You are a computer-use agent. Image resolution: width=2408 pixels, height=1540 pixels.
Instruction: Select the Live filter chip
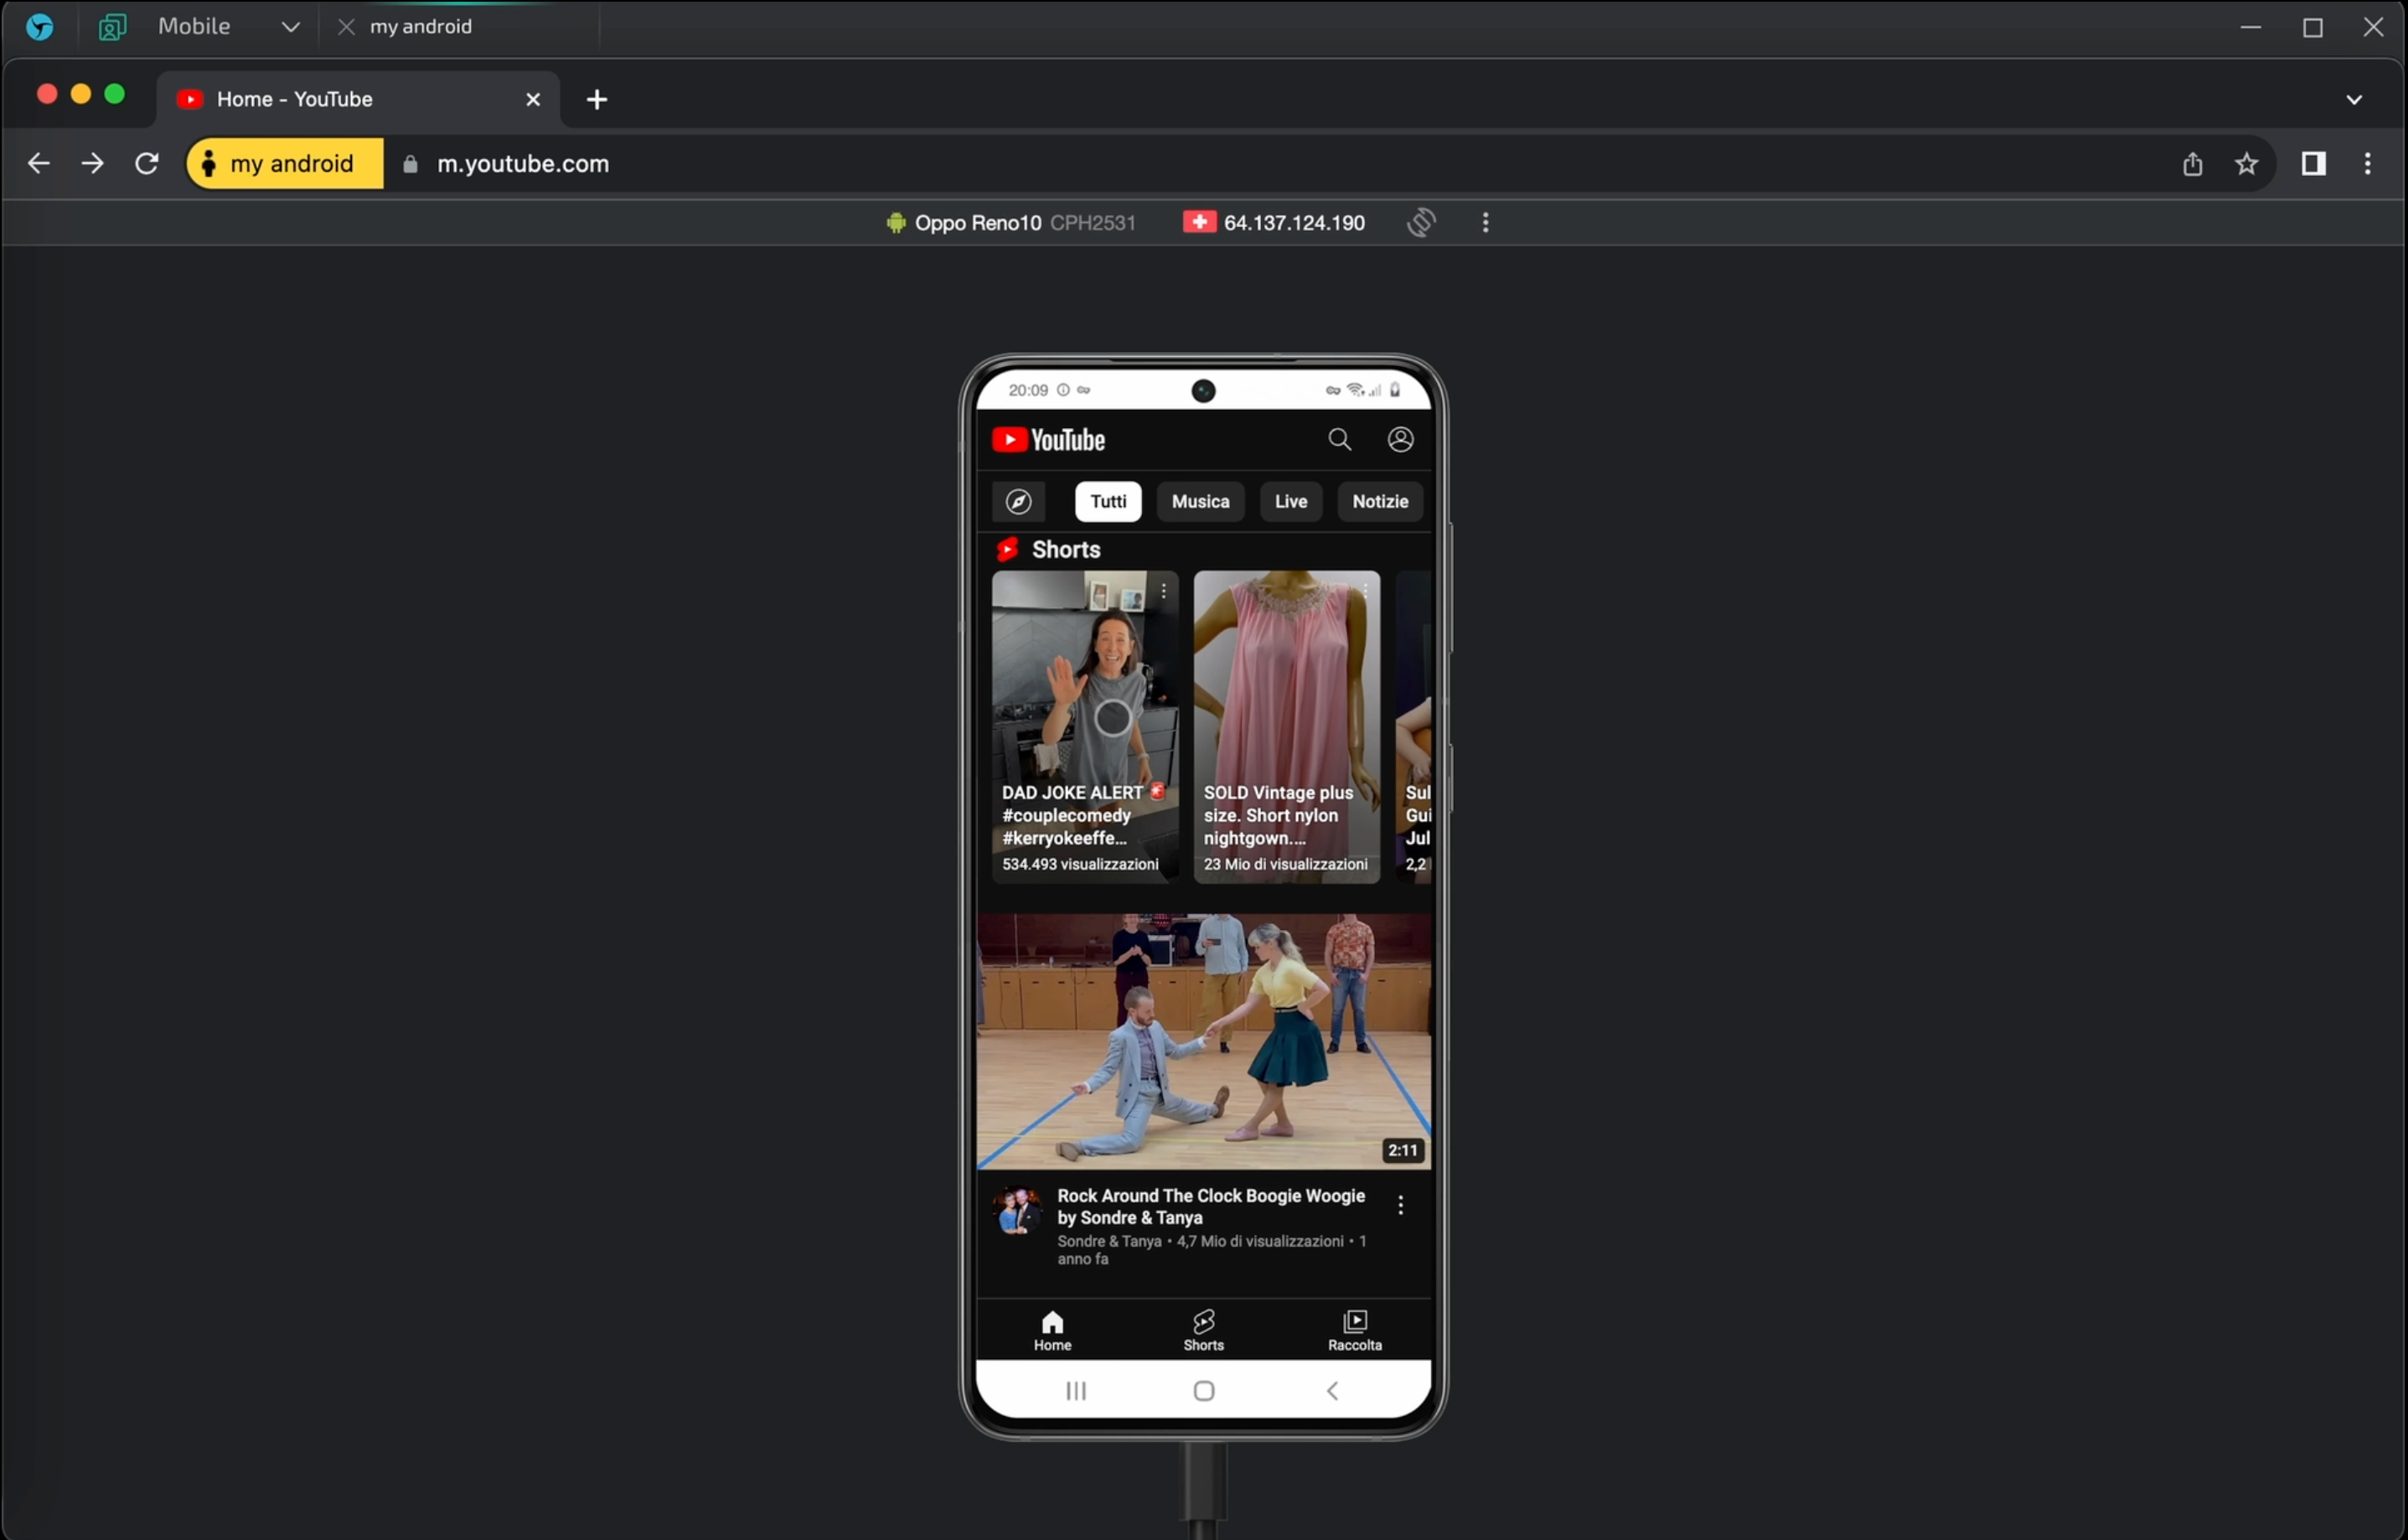(x=1290, y=502)
